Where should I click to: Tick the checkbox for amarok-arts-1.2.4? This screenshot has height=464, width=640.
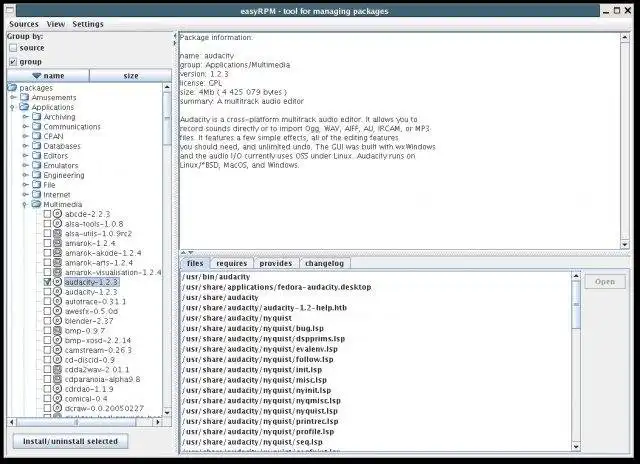click(47, 262)
